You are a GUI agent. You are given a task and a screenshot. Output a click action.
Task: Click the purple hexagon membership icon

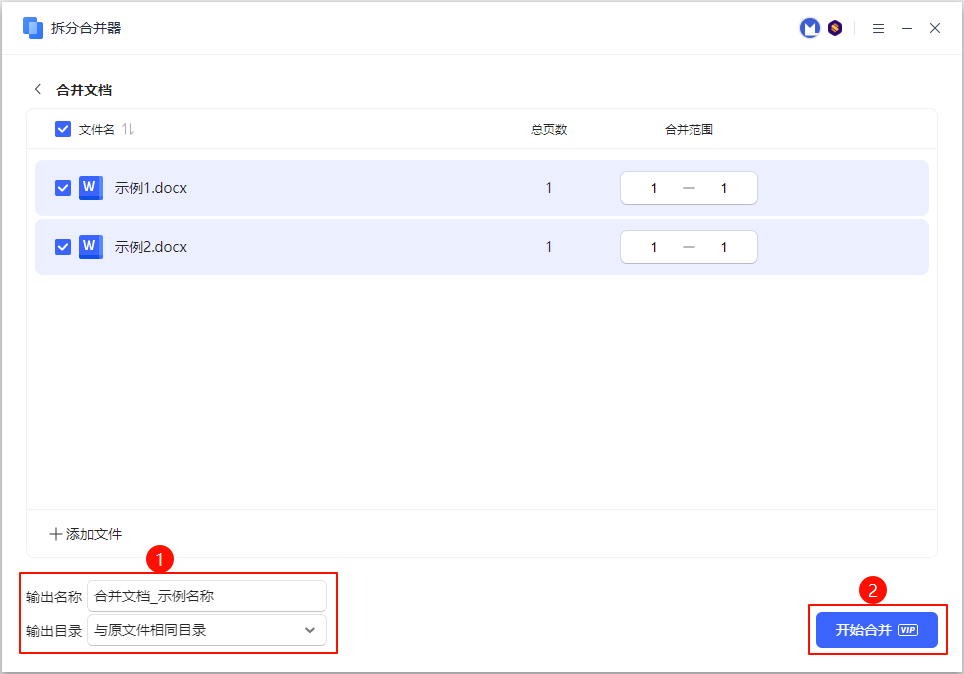click(835, 29)
